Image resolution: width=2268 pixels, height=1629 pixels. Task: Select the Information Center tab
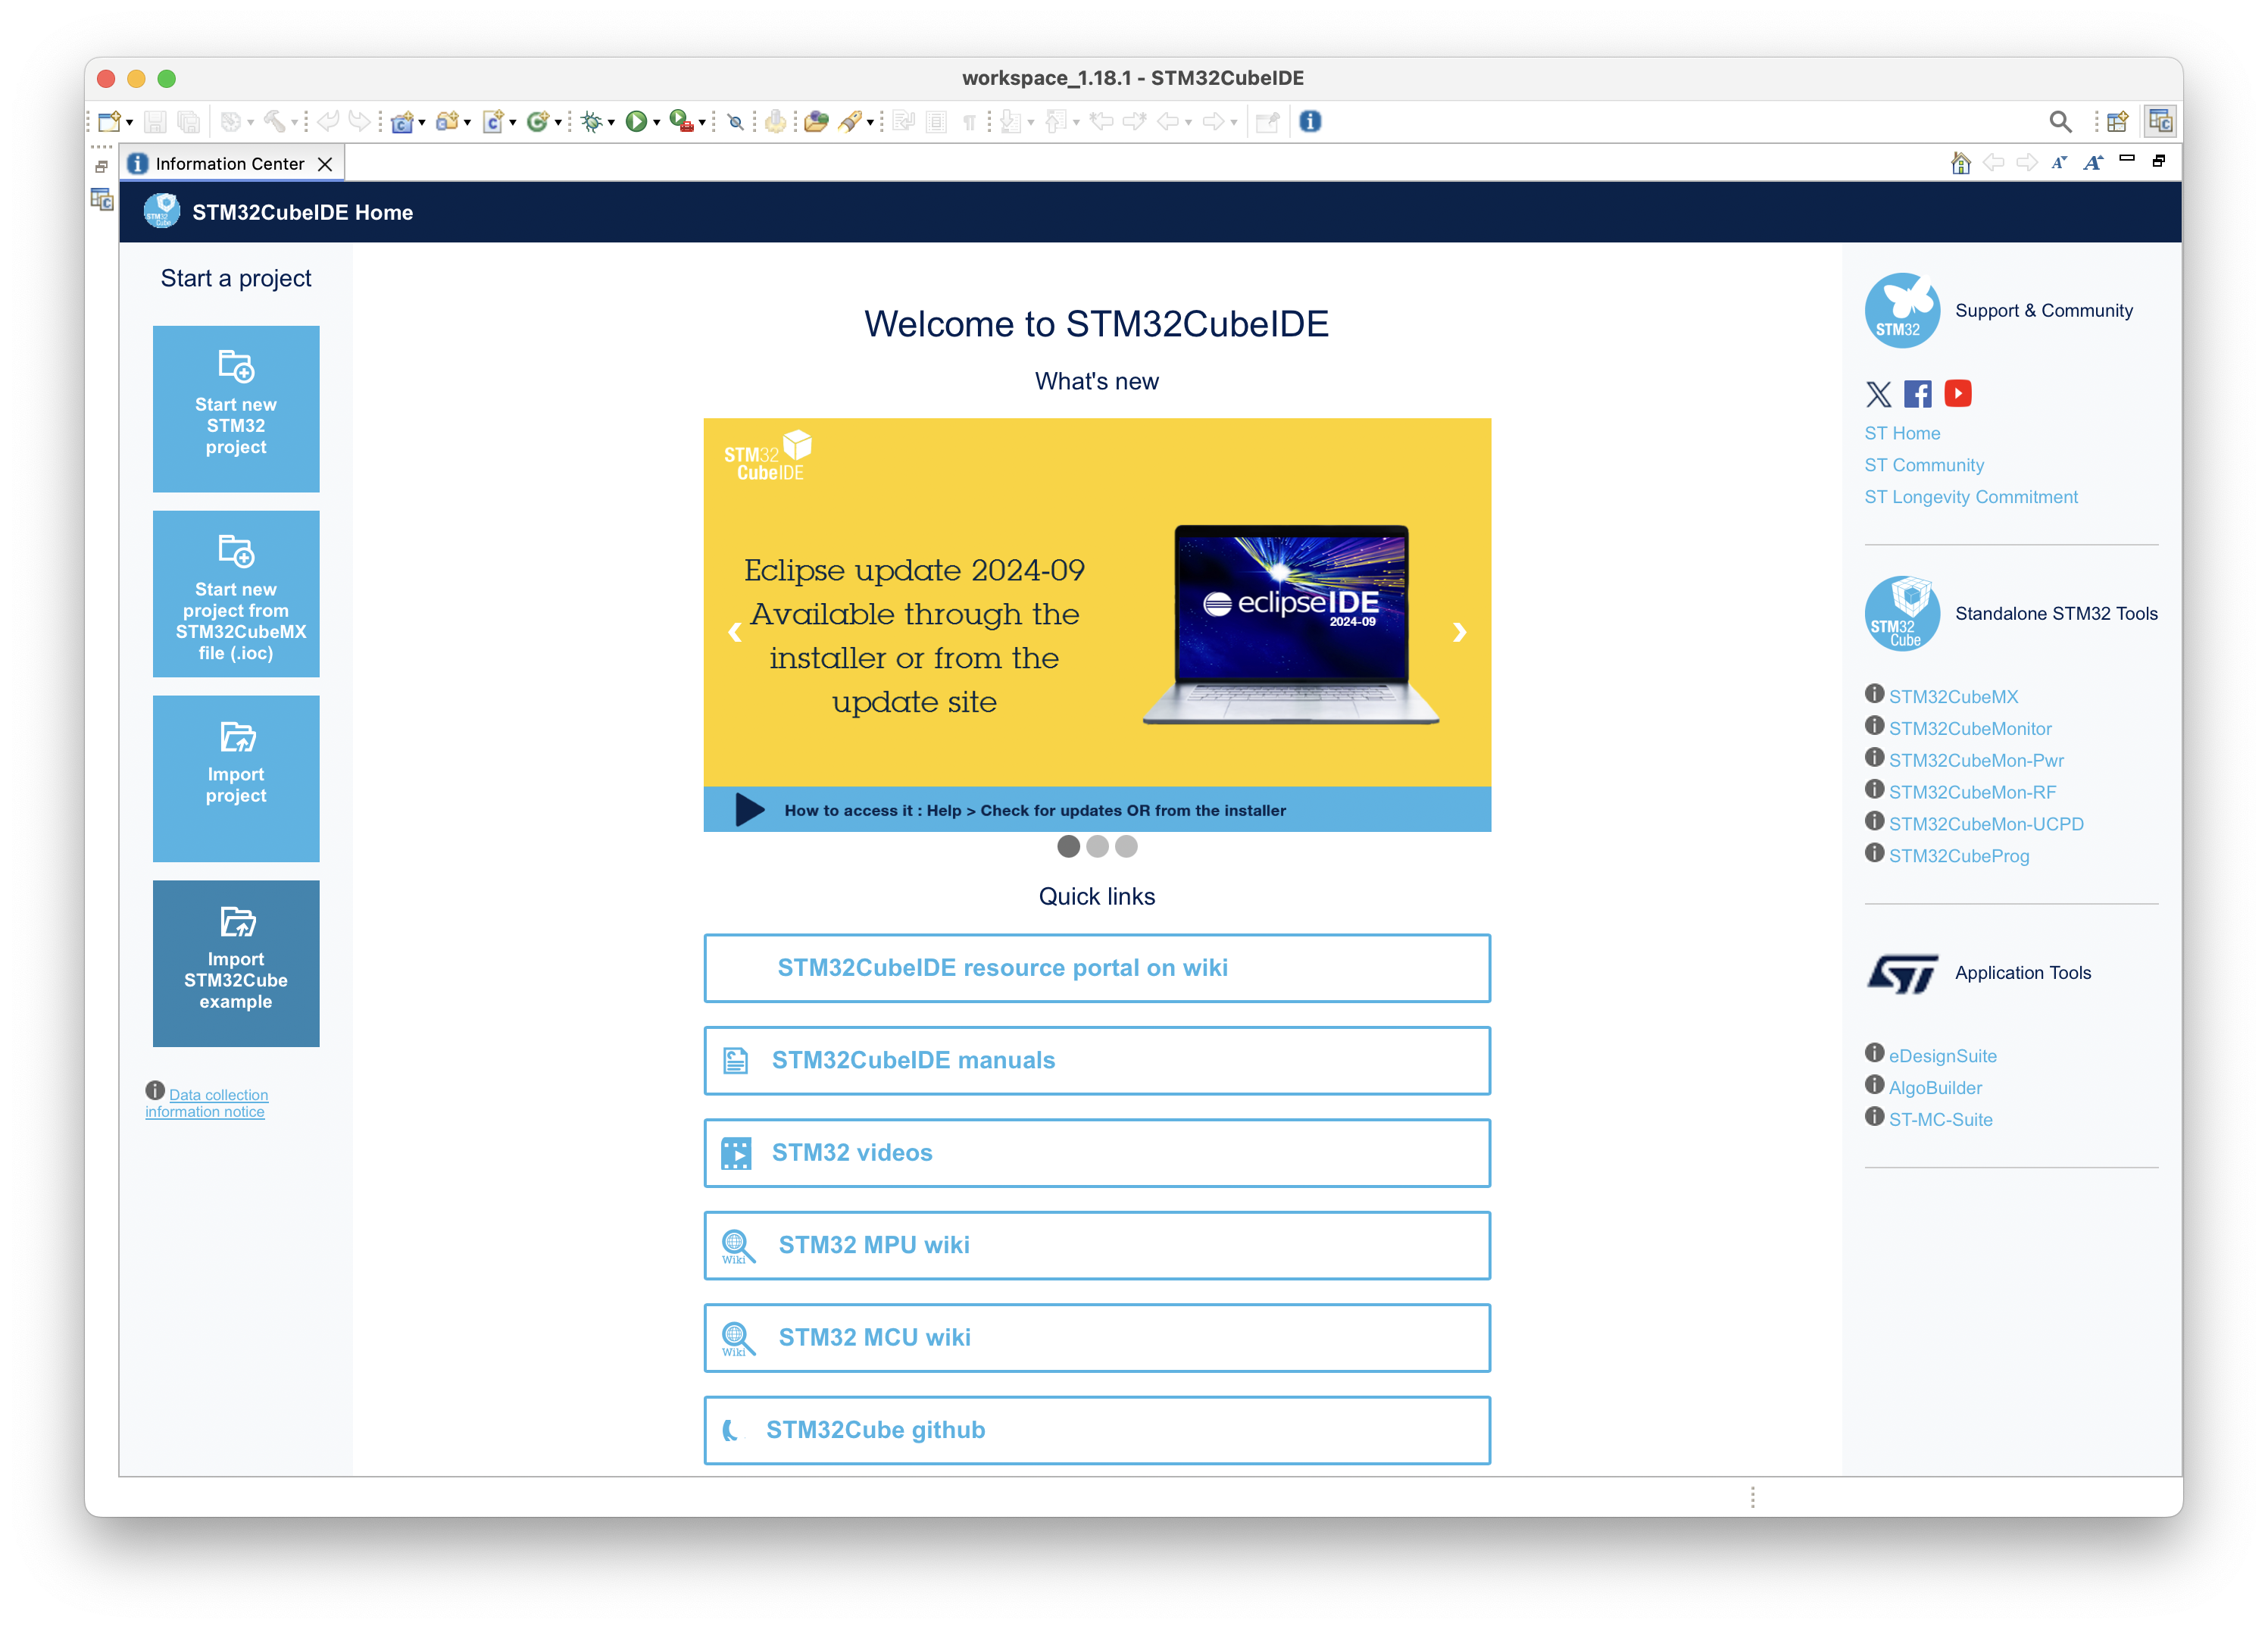229,164
